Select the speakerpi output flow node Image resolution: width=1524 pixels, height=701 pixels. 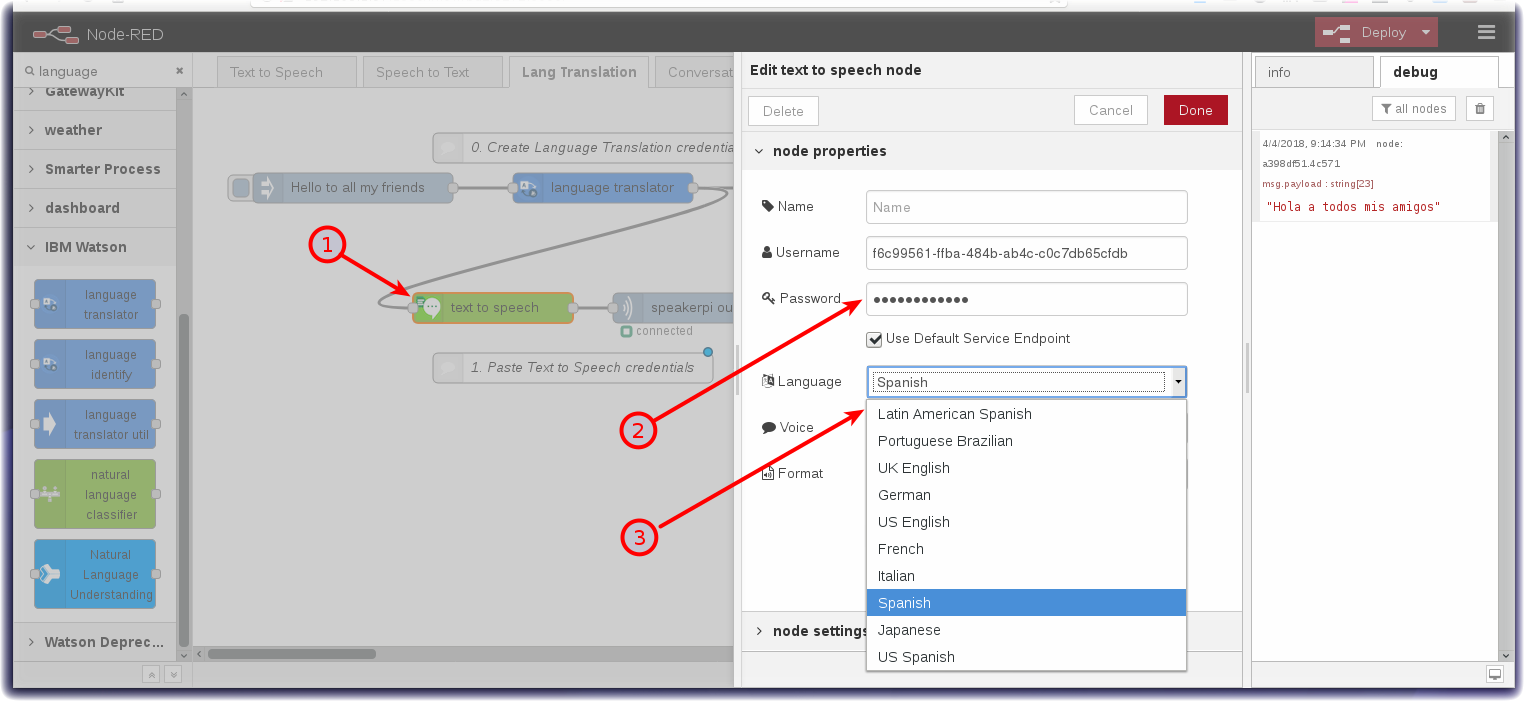(673, 308)
